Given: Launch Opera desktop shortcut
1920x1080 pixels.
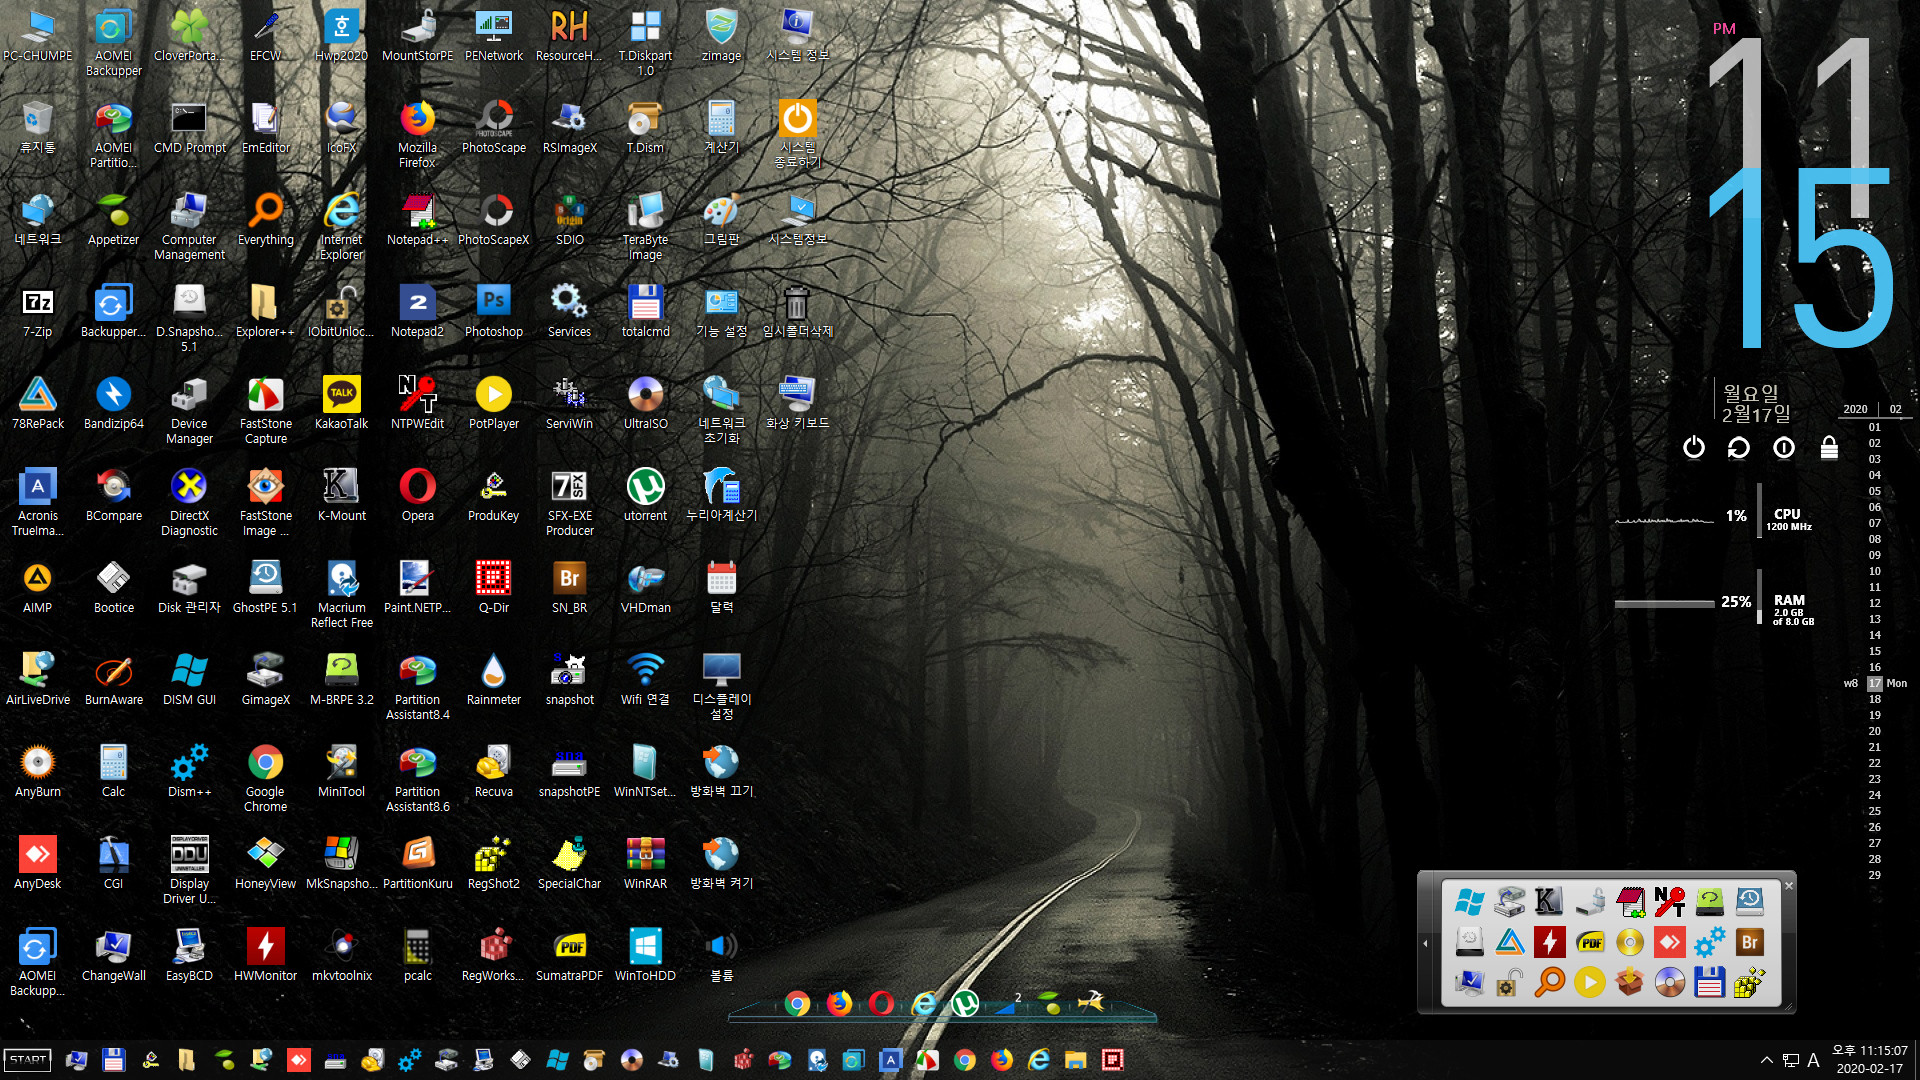Looking at the screenshot, I should [x=417, y=495].
